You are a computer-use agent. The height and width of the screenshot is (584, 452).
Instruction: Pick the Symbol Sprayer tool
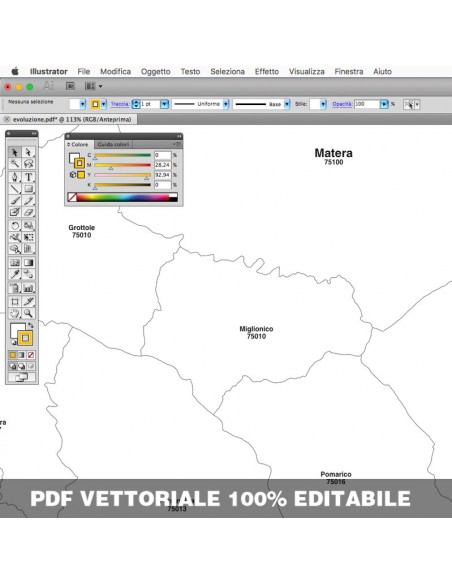[15, 288]
